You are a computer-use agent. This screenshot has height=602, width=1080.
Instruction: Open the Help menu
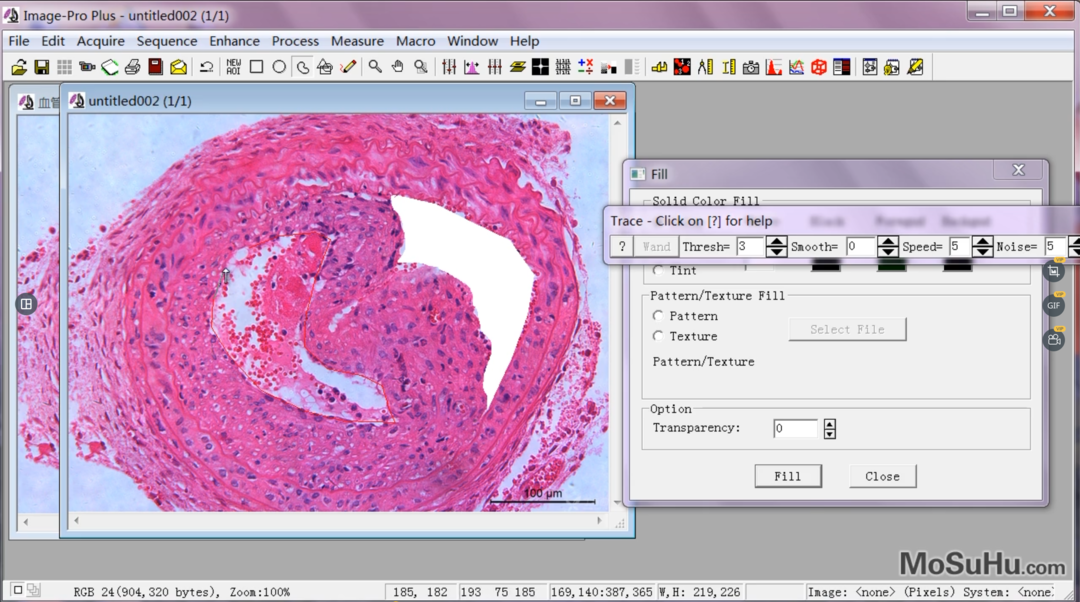pyautogui.click(x=524, y=41)
